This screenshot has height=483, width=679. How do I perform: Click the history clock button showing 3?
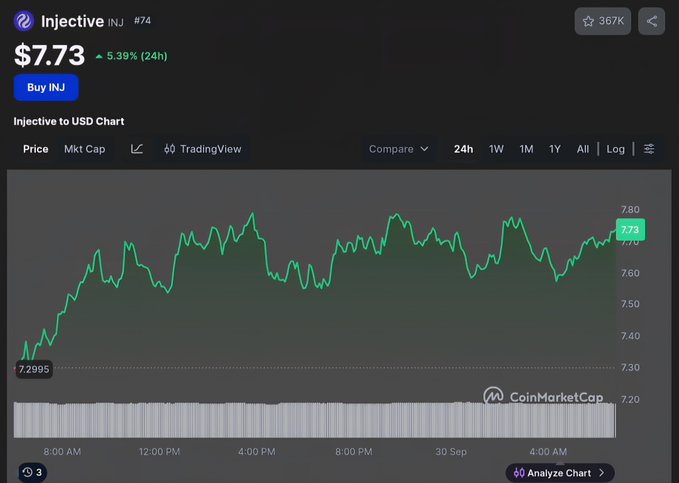pyautogui.click(x=32, y=472)
